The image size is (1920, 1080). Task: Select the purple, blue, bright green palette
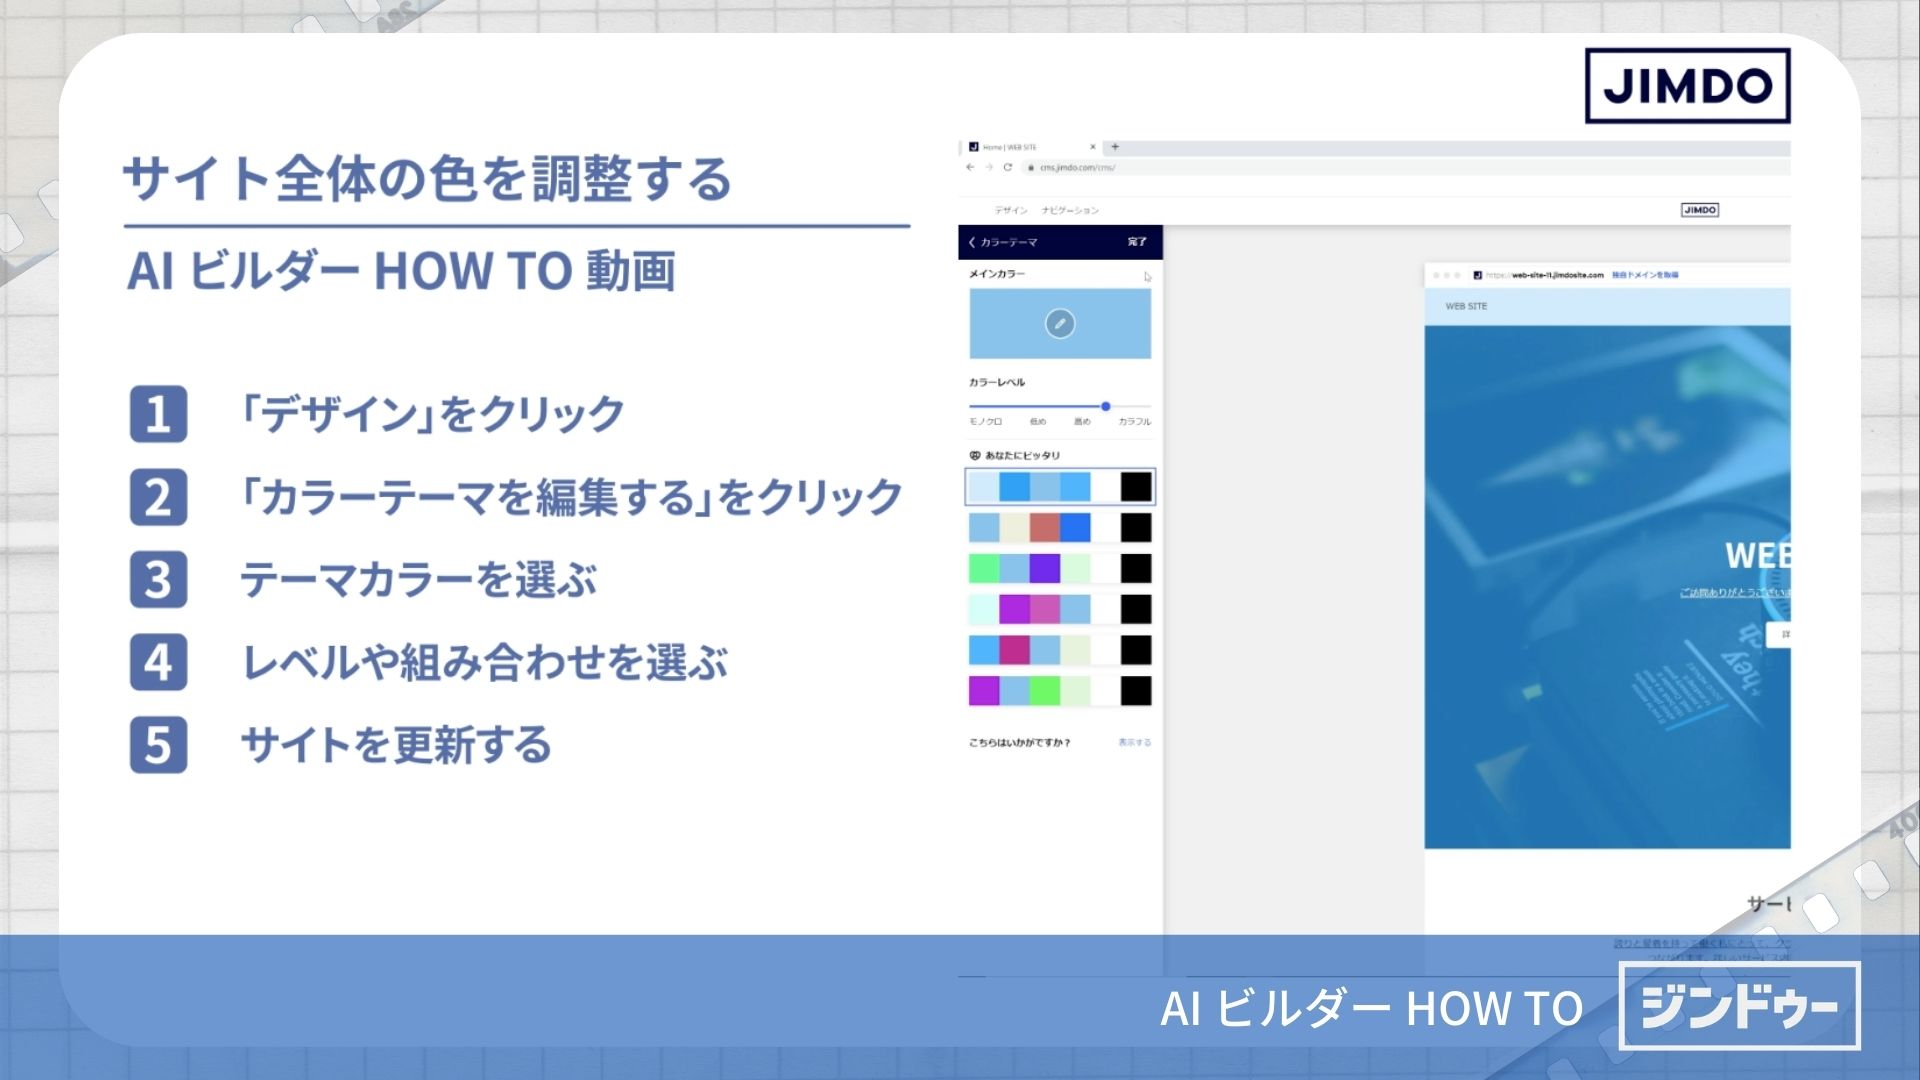tap(1060, 691)
